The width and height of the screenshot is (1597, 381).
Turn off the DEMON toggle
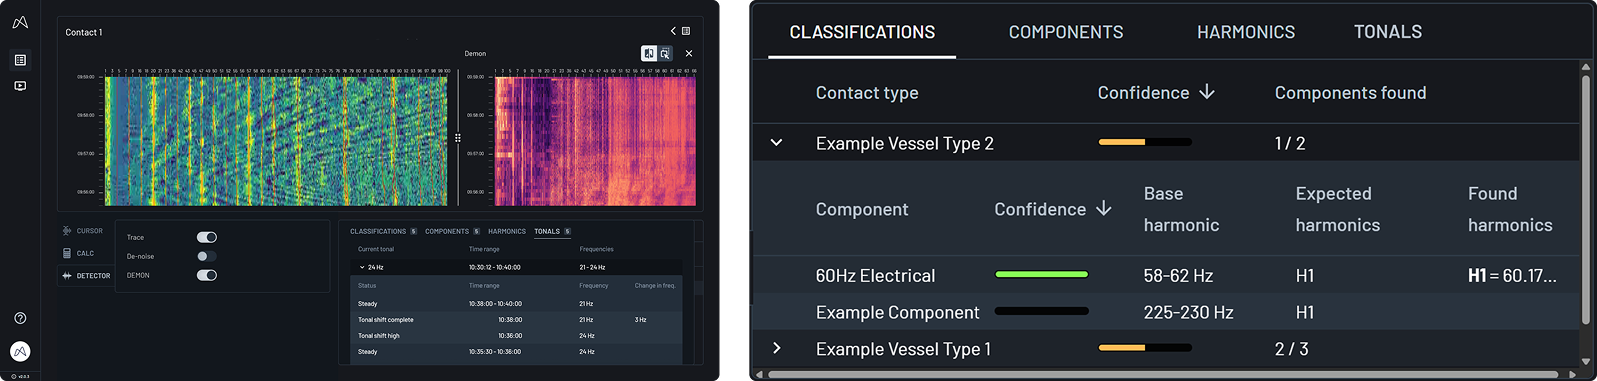(207, 275)
